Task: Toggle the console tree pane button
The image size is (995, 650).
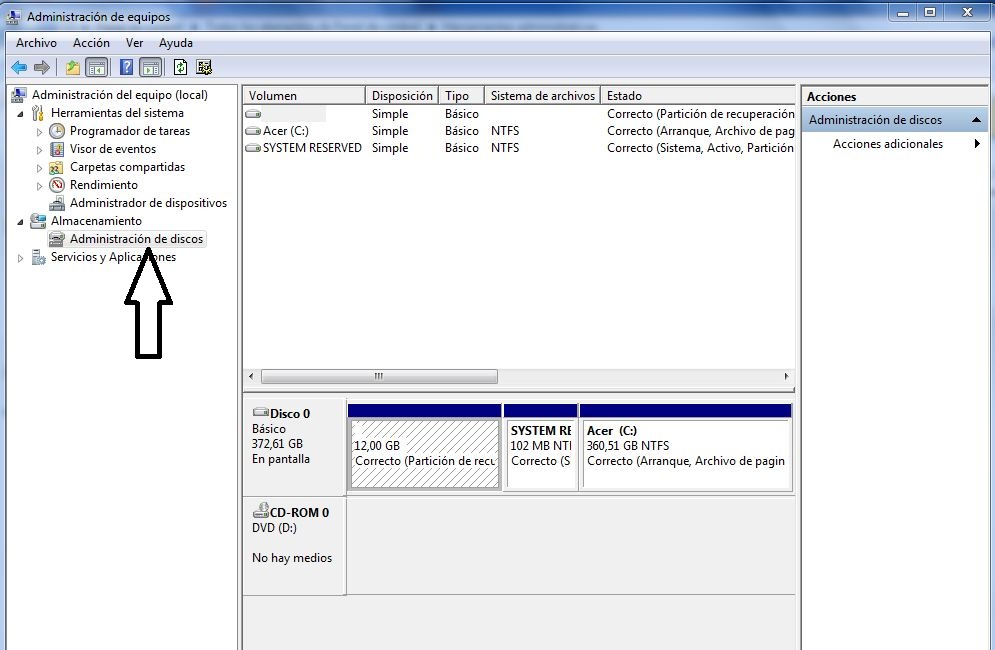Action: [96, 67]
